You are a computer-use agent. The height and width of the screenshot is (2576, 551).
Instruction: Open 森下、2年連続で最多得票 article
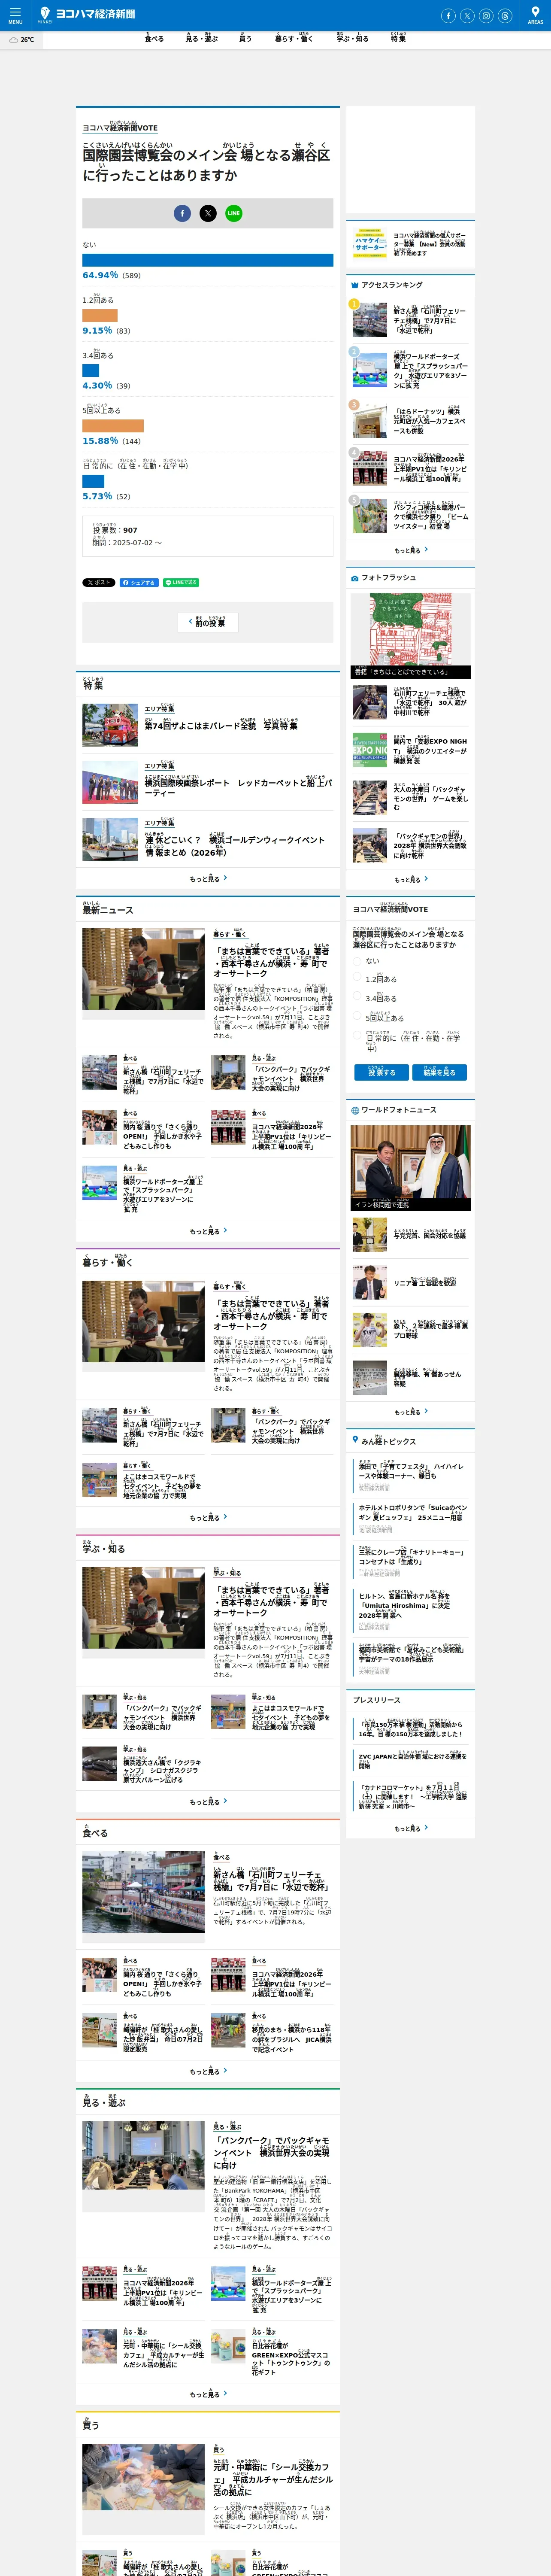(x=430, y=1330)
